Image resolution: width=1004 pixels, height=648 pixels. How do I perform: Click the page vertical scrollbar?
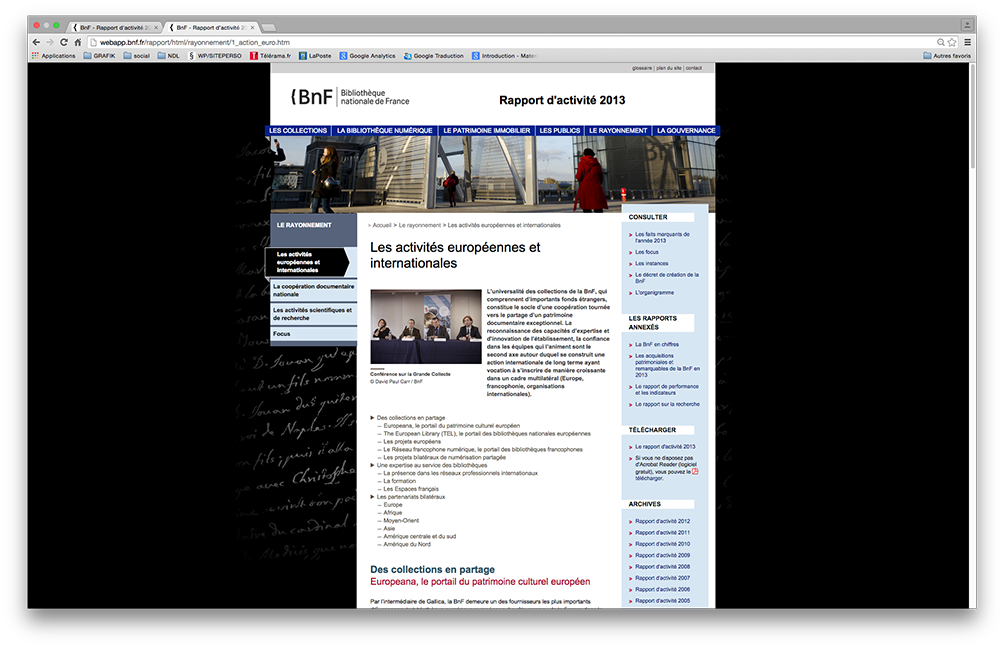(x=973, y=115)
